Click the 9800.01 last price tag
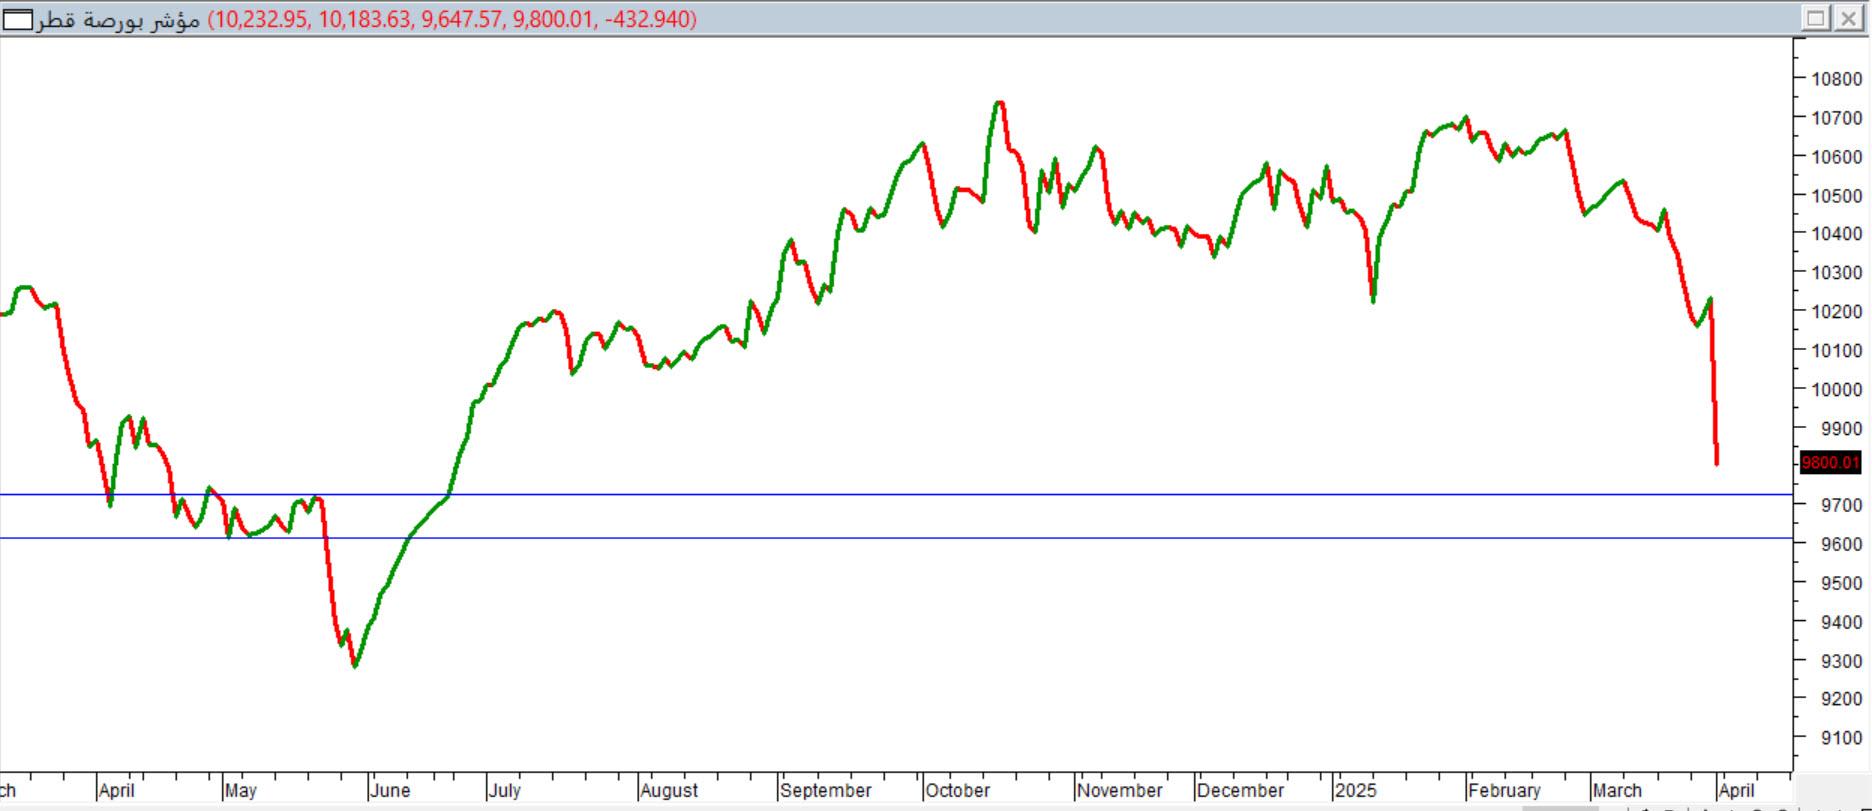Screen dimensions: 1872x811 point(1830,463)
